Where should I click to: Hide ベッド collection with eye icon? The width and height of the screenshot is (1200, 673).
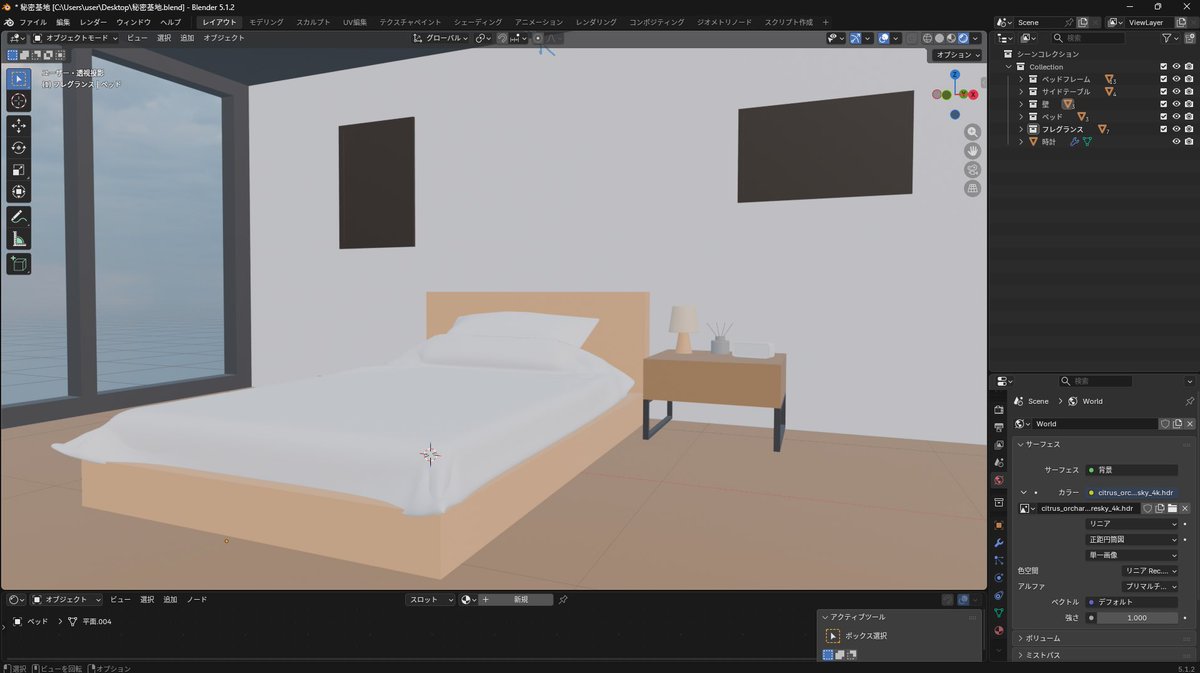pyautogui.click(x=1176, y=117)
